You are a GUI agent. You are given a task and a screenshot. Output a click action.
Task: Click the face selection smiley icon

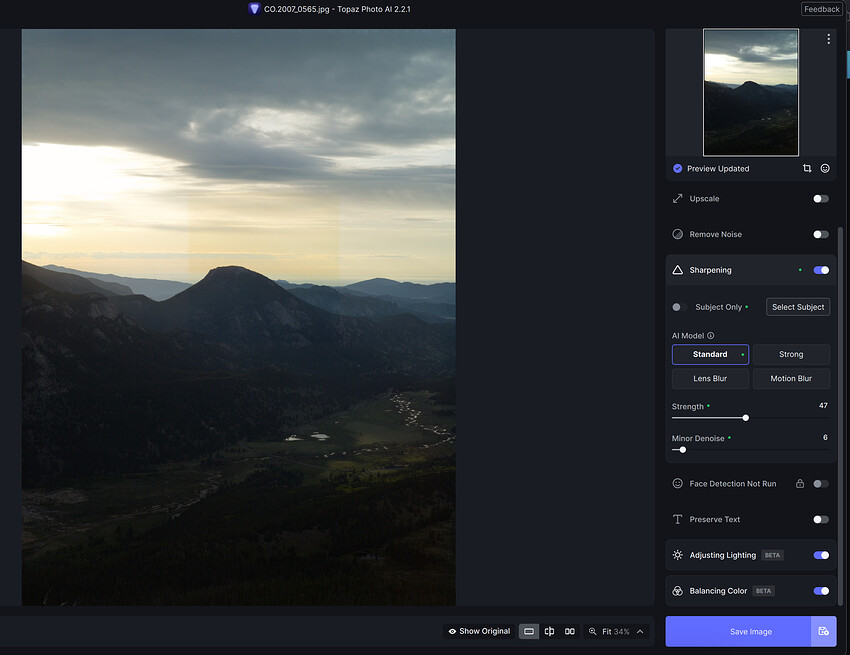click(825, 169)
